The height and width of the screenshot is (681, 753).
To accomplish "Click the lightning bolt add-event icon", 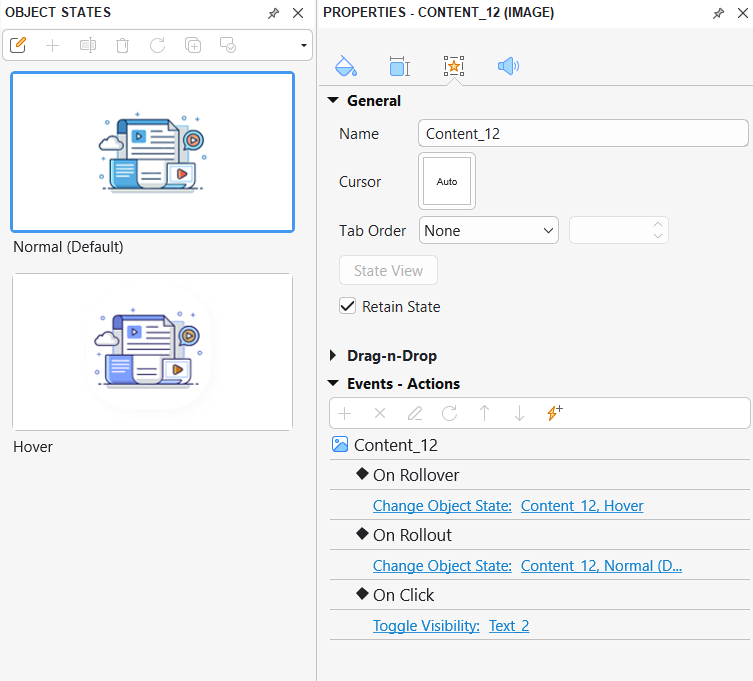I will (x=554, y=413).
